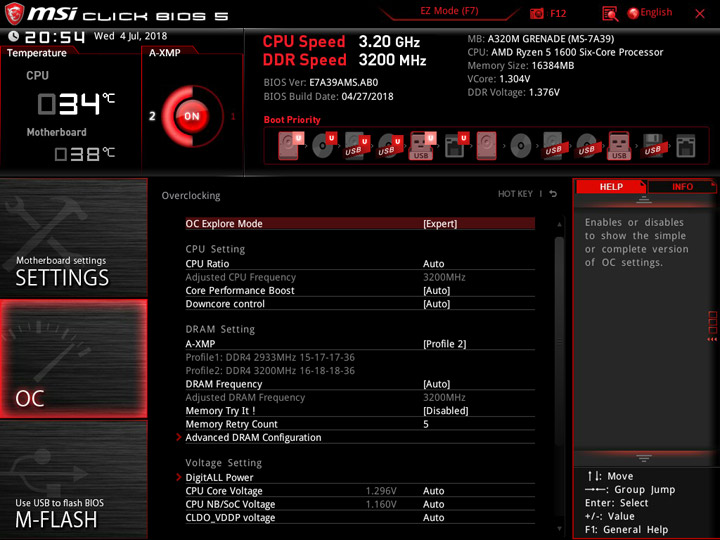The width and height of the screenshot is (720, 540).
Task: Change A-XMP [Profile 2] setting
Action: pos(360,343)
